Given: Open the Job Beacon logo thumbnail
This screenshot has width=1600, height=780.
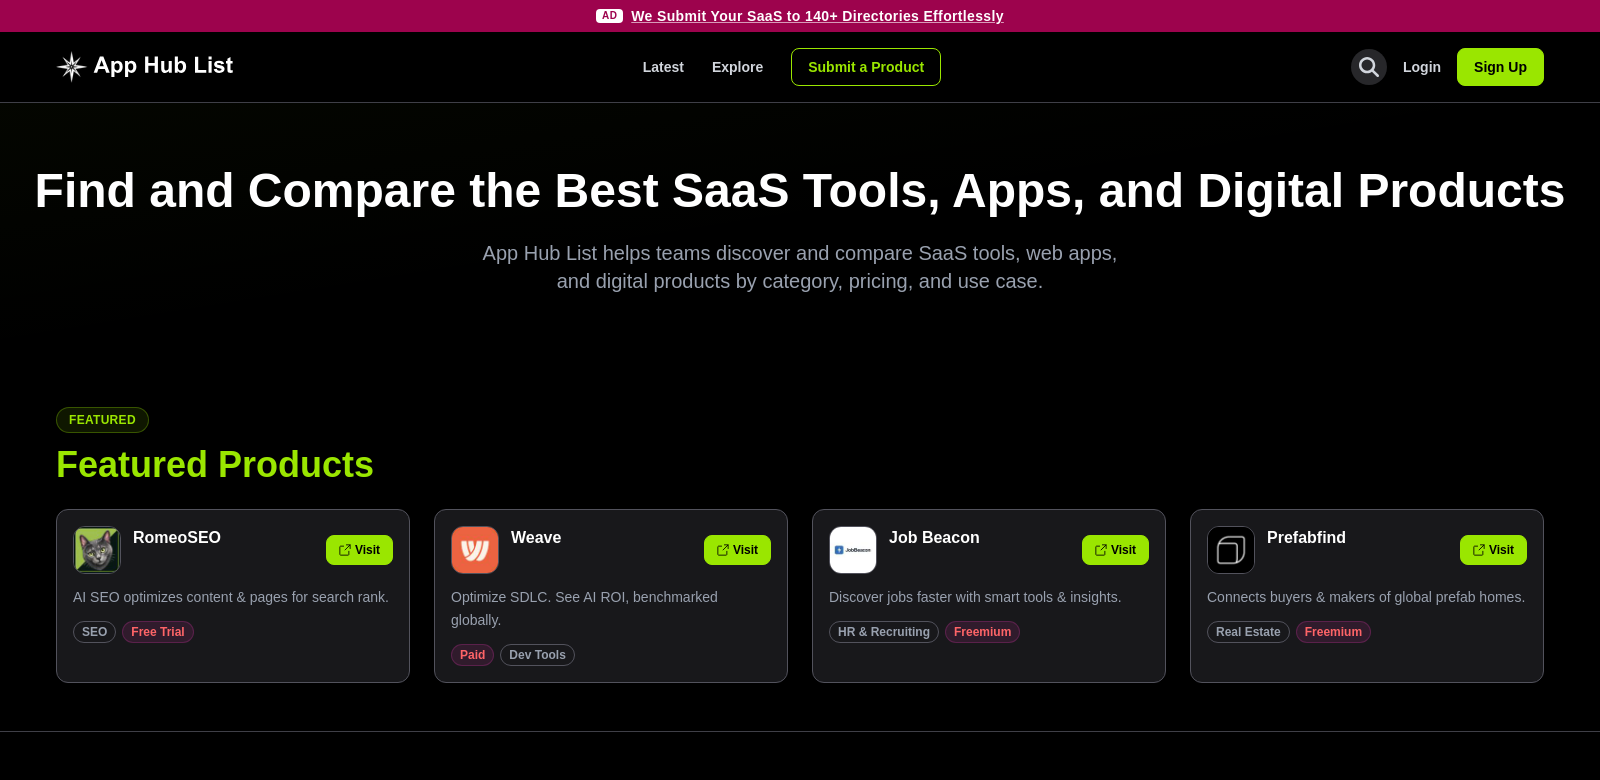Looking at the screenshot, I should [x=853, y=550].
